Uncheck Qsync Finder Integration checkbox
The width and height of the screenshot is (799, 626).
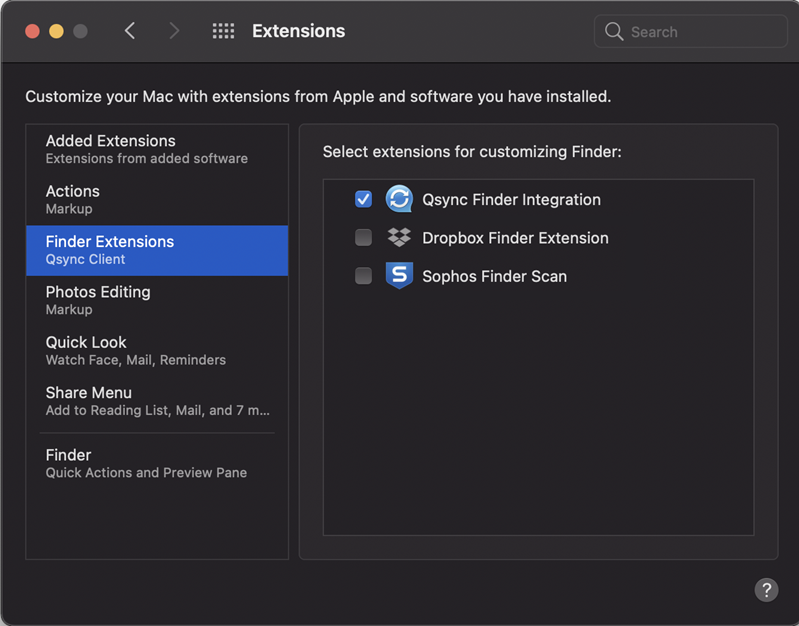363,199
